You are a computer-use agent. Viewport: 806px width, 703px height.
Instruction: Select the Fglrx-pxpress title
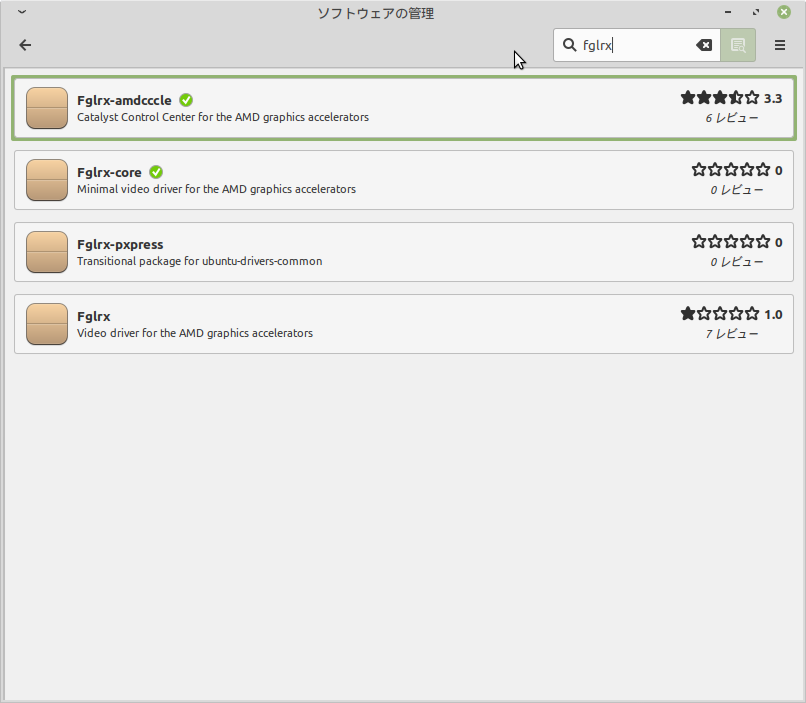120,244
